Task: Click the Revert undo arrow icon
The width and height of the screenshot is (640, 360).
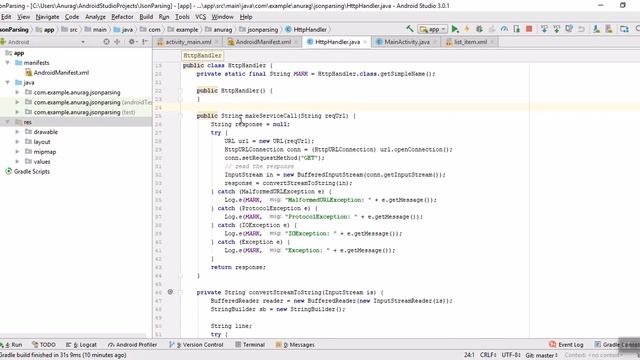Action: point(582,29)
